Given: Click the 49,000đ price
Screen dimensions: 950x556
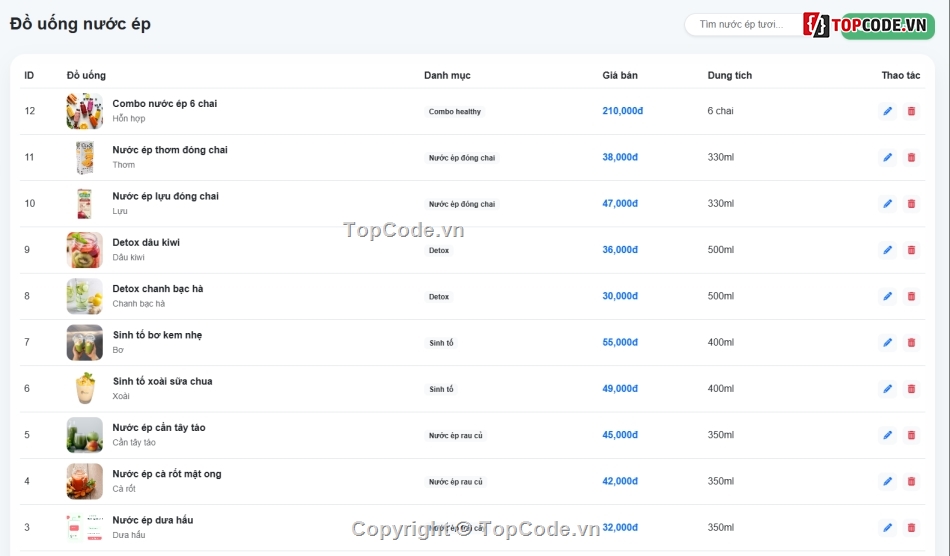Looking at the screenshot, I should coord(620,389).
